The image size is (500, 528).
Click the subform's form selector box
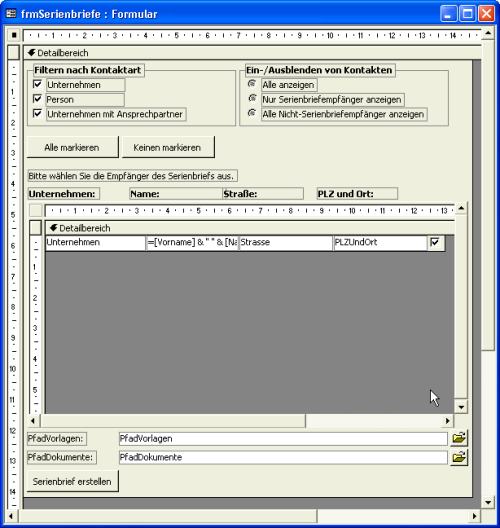pyautogui.click(x=35, y=210)
